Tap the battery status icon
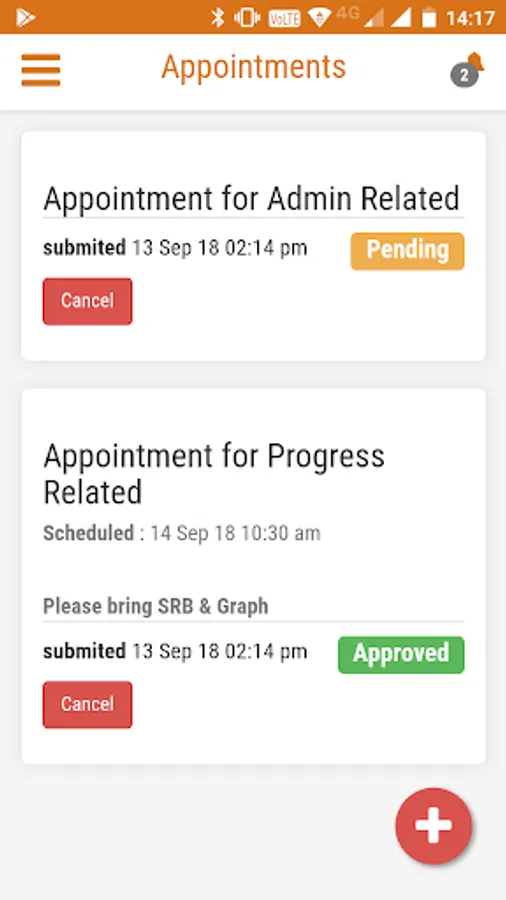Viewport: 506px width, 900px height. 429,18
